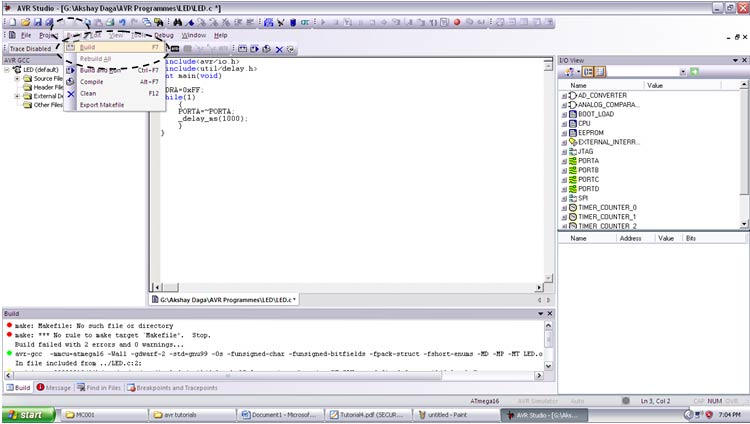Open the File menu
Viewport: 750px width, 424px height.
click(26, 35)
